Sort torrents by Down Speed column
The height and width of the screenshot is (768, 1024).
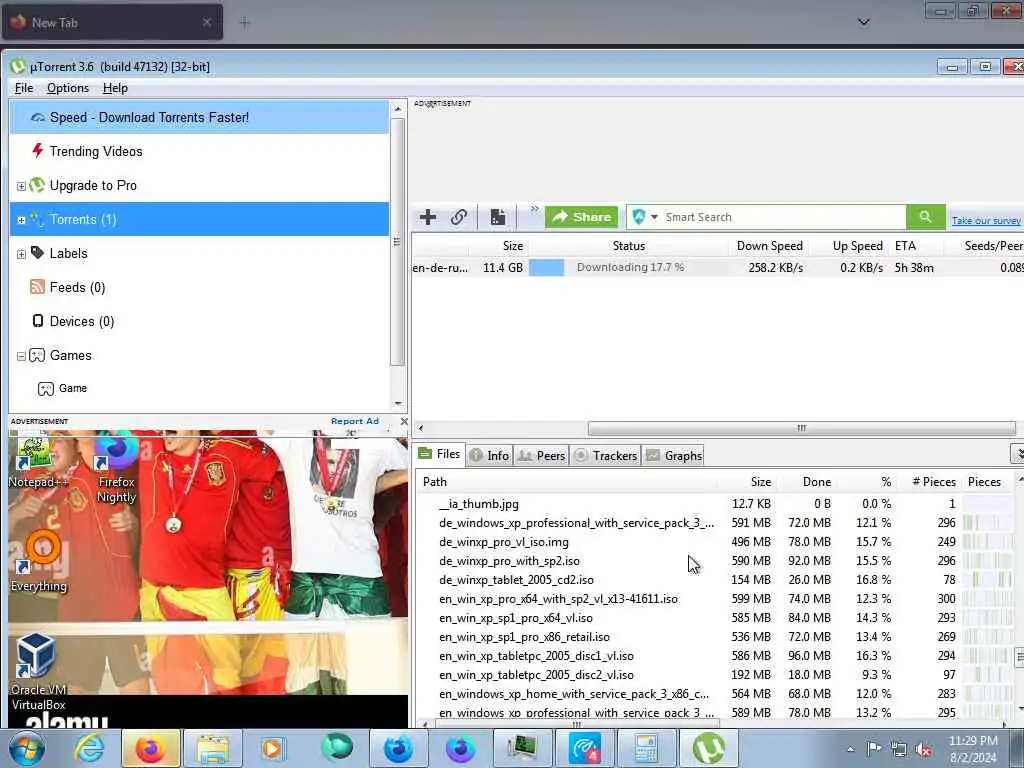tap(769, 246)
